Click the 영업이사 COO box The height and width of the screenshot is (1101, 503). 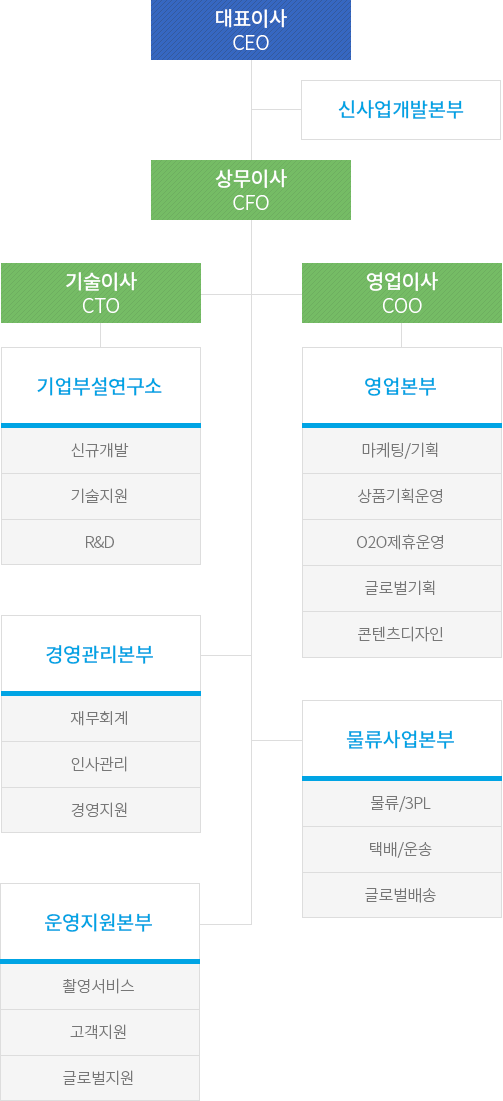pos(402,293)
